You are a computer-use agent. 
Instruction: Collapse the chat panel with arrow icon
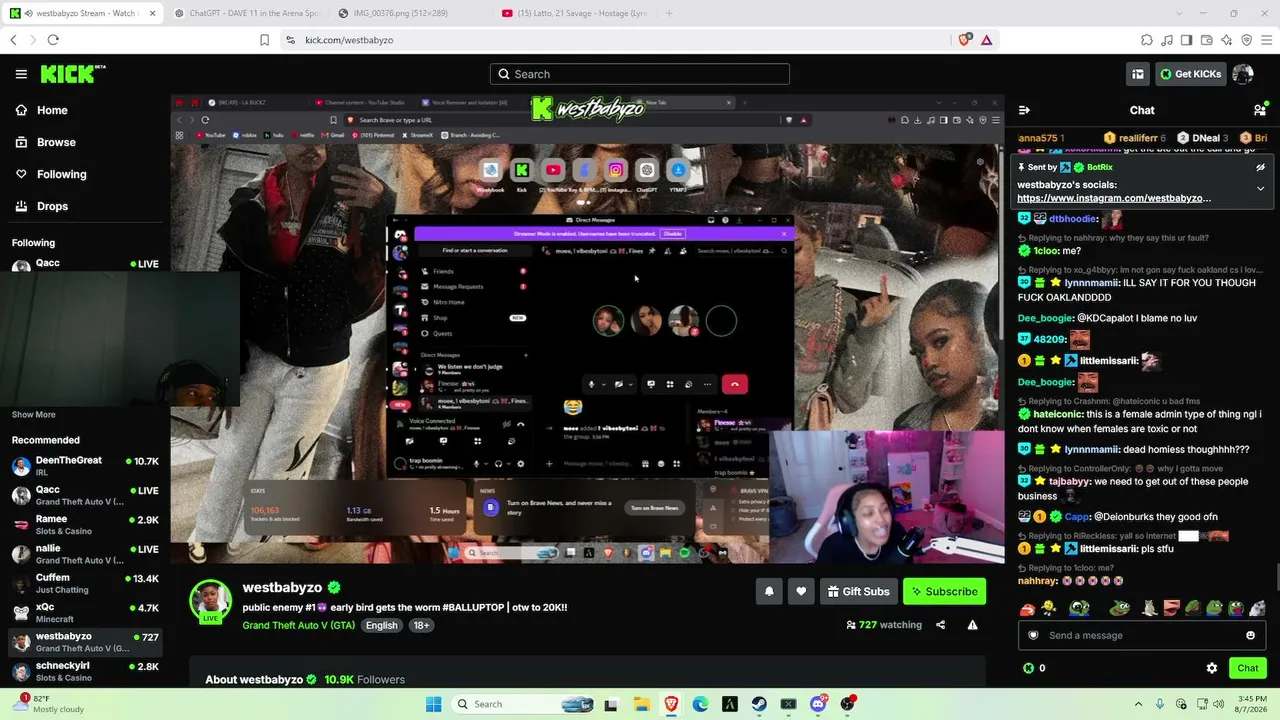1024,110
